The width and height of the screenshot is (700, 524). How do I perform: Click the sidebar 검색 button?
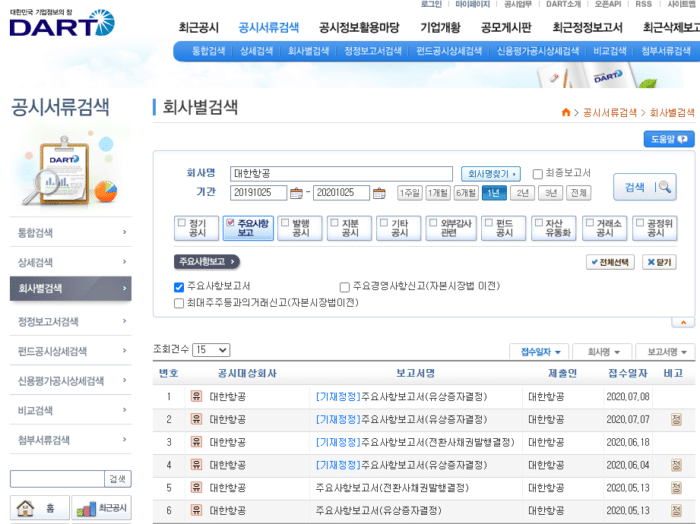coord(118,479)
